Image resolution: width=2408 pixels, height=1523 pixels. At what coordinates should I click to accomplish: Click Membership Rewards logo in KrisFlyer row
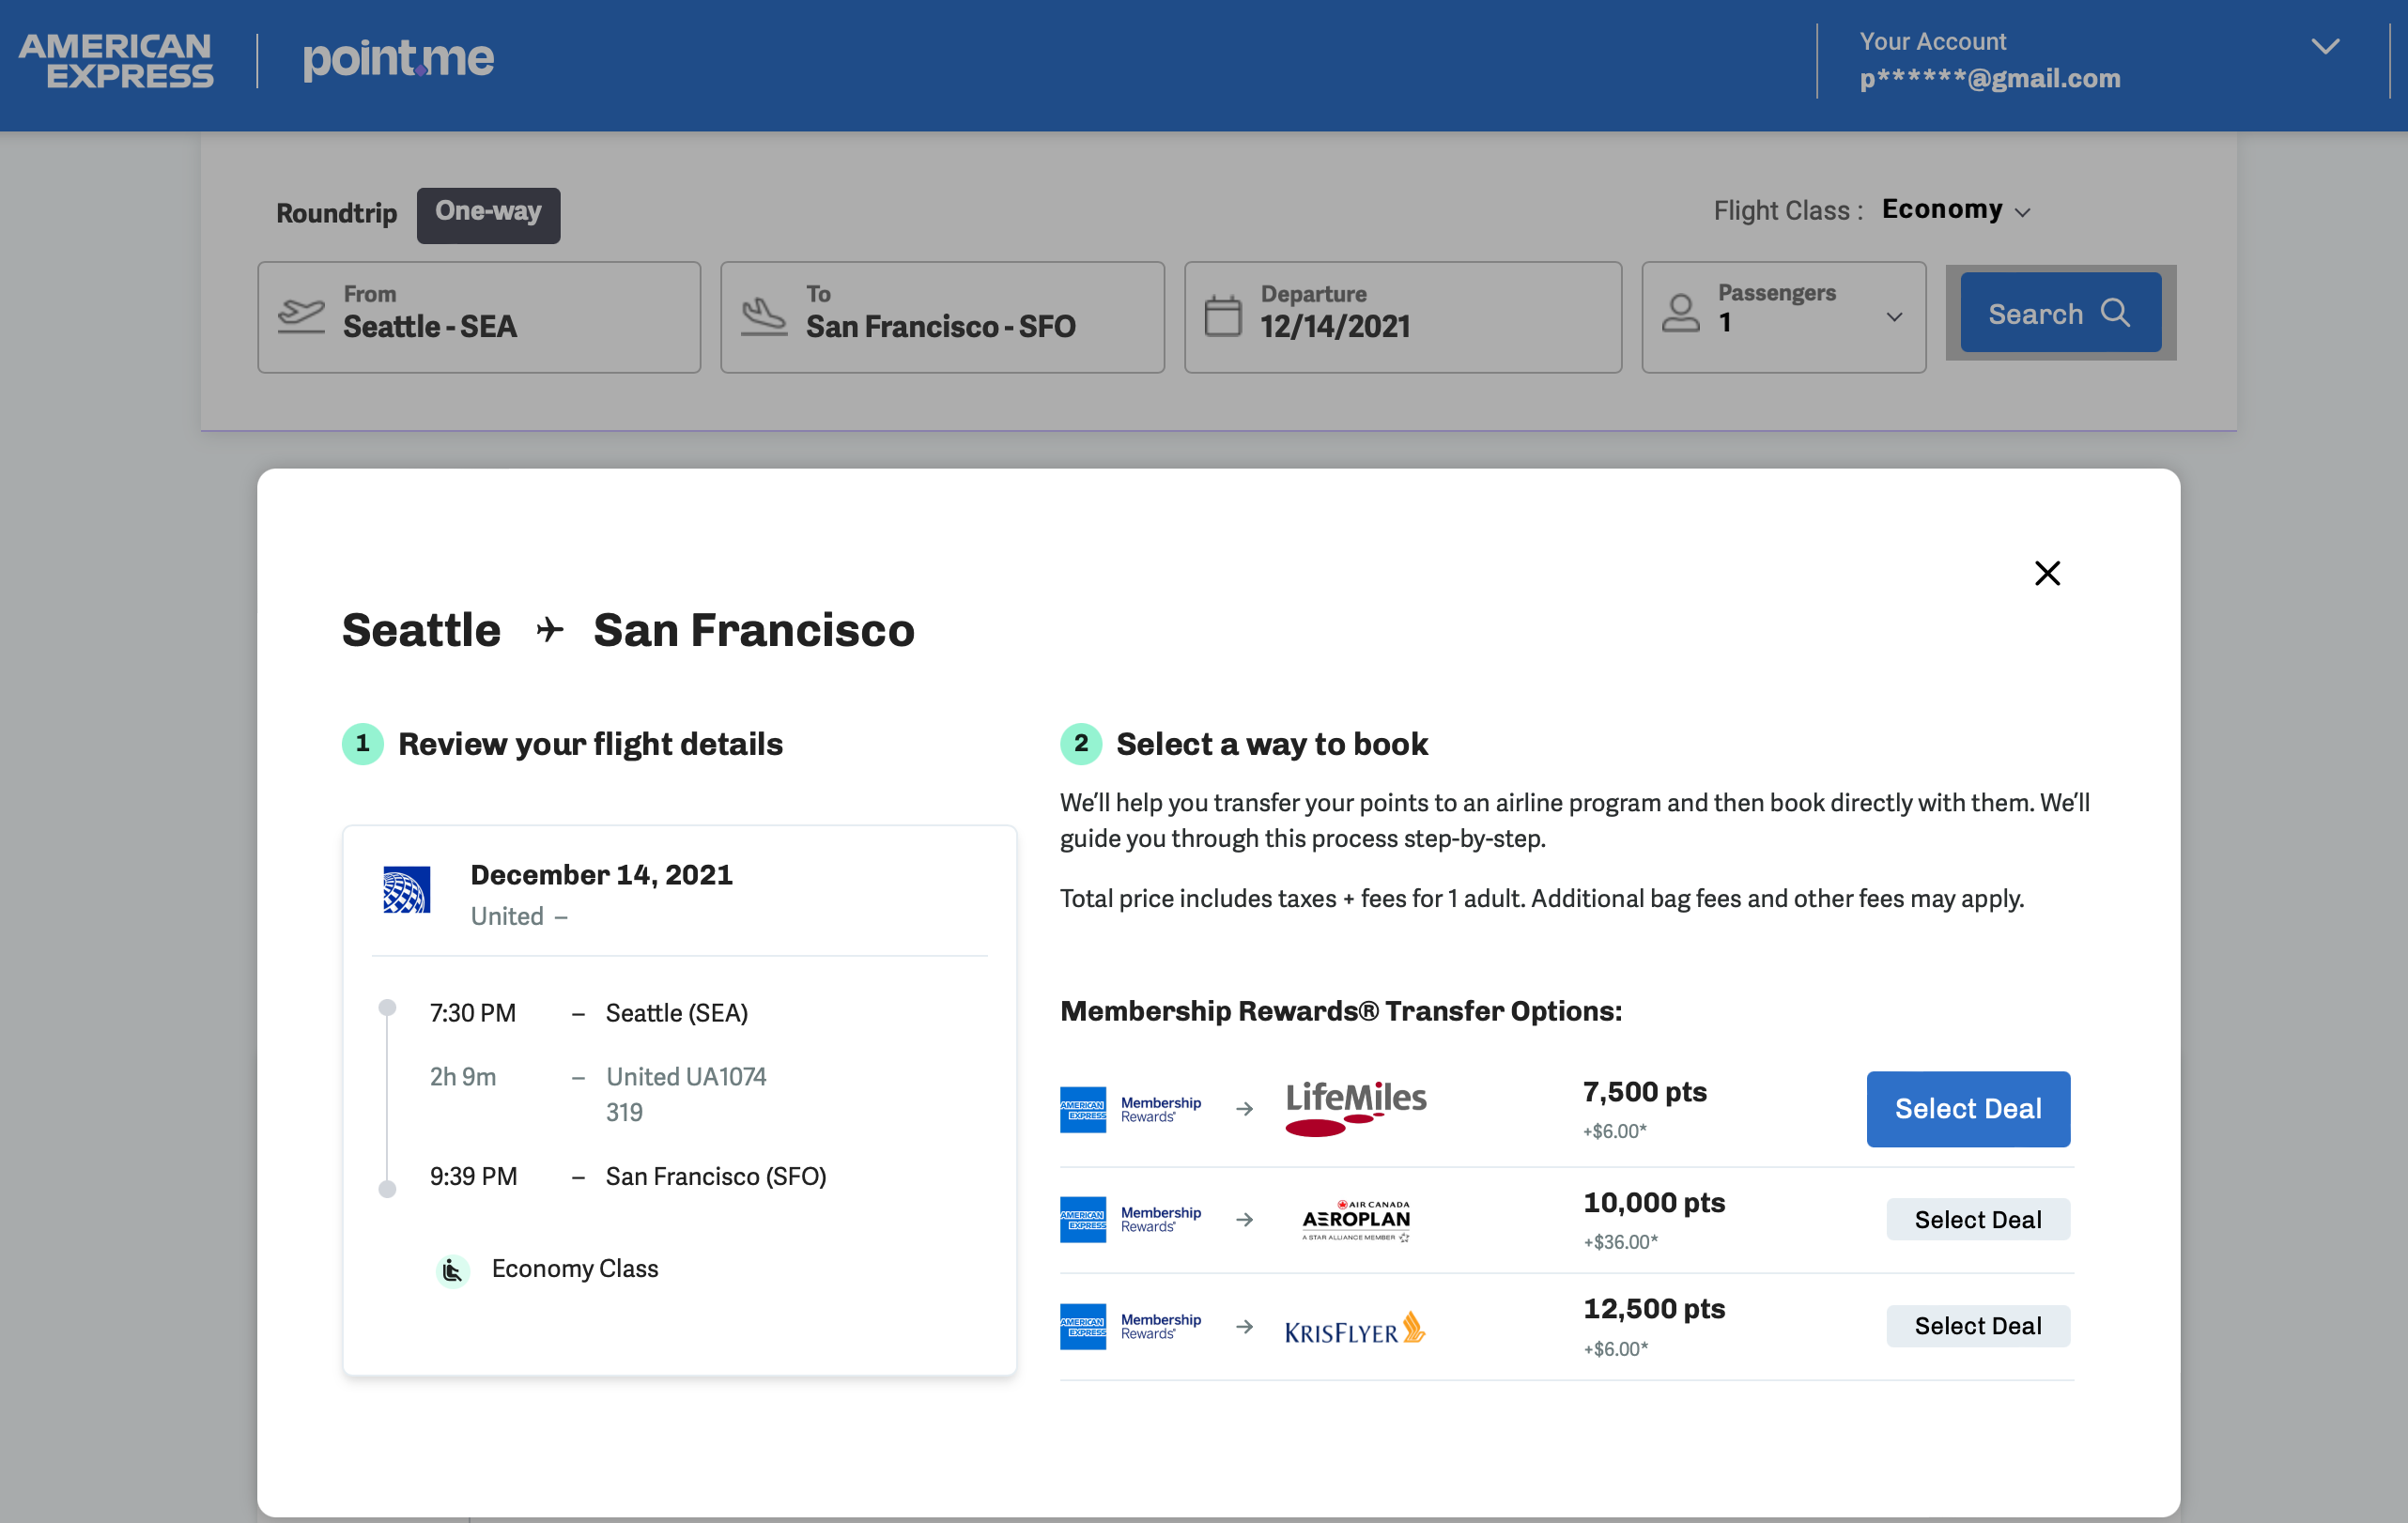pyautogui.click(x=1130, y=1326)
